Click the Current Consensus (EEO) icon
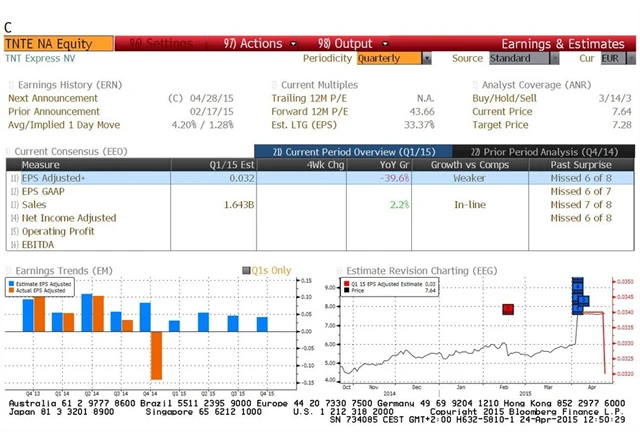This screenshot has width=640, height=432. [x=9, y=151]
